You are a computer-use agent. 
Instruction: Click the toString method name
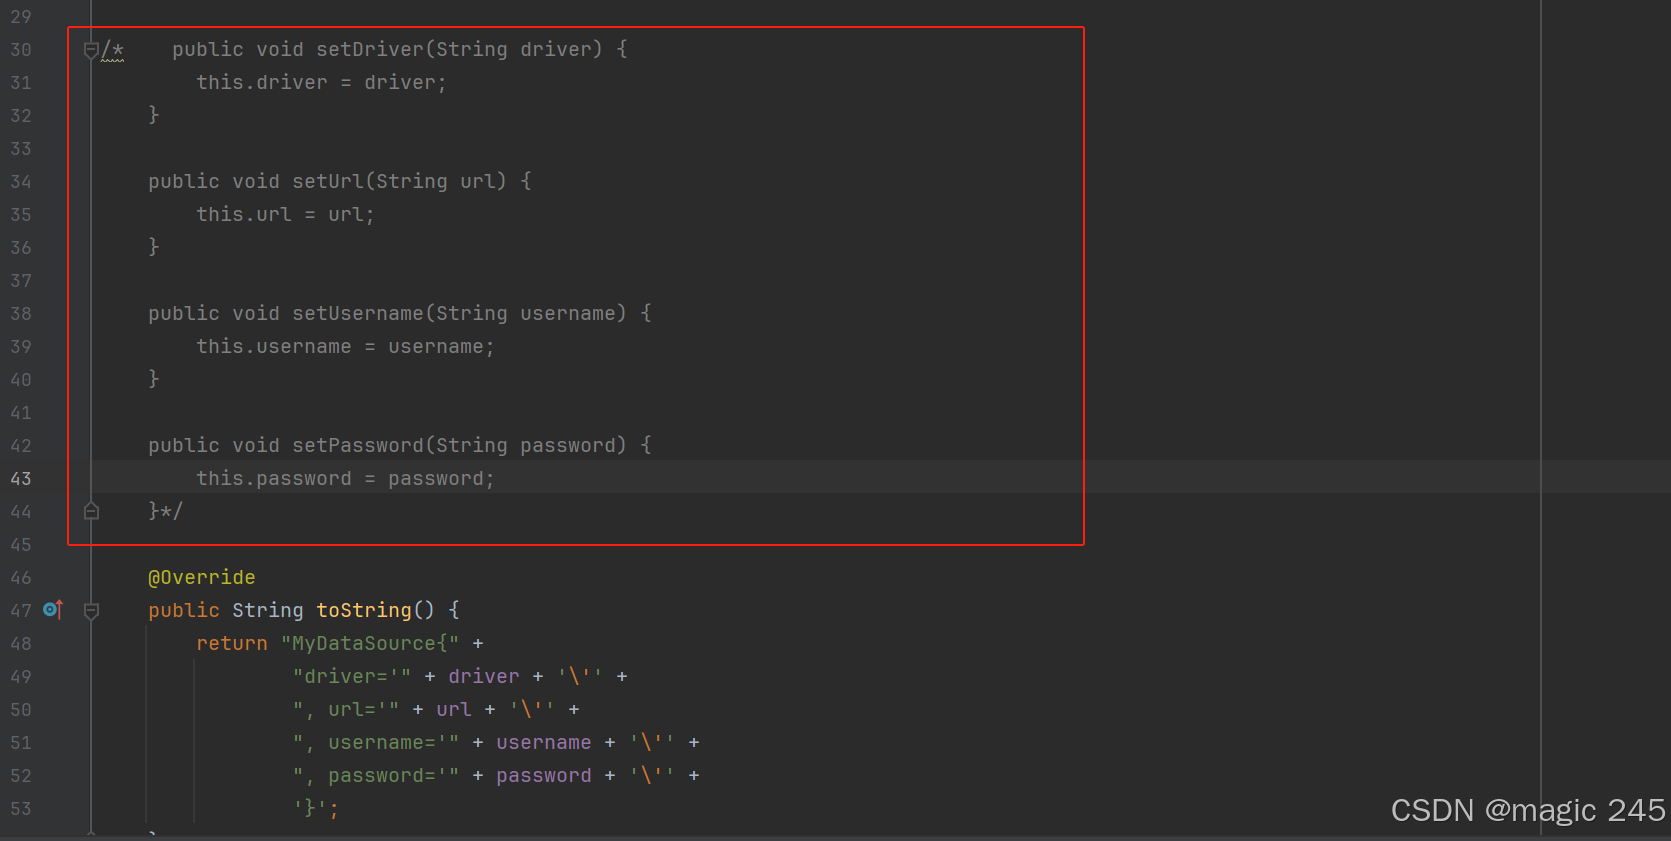click(x=364, y=610)
